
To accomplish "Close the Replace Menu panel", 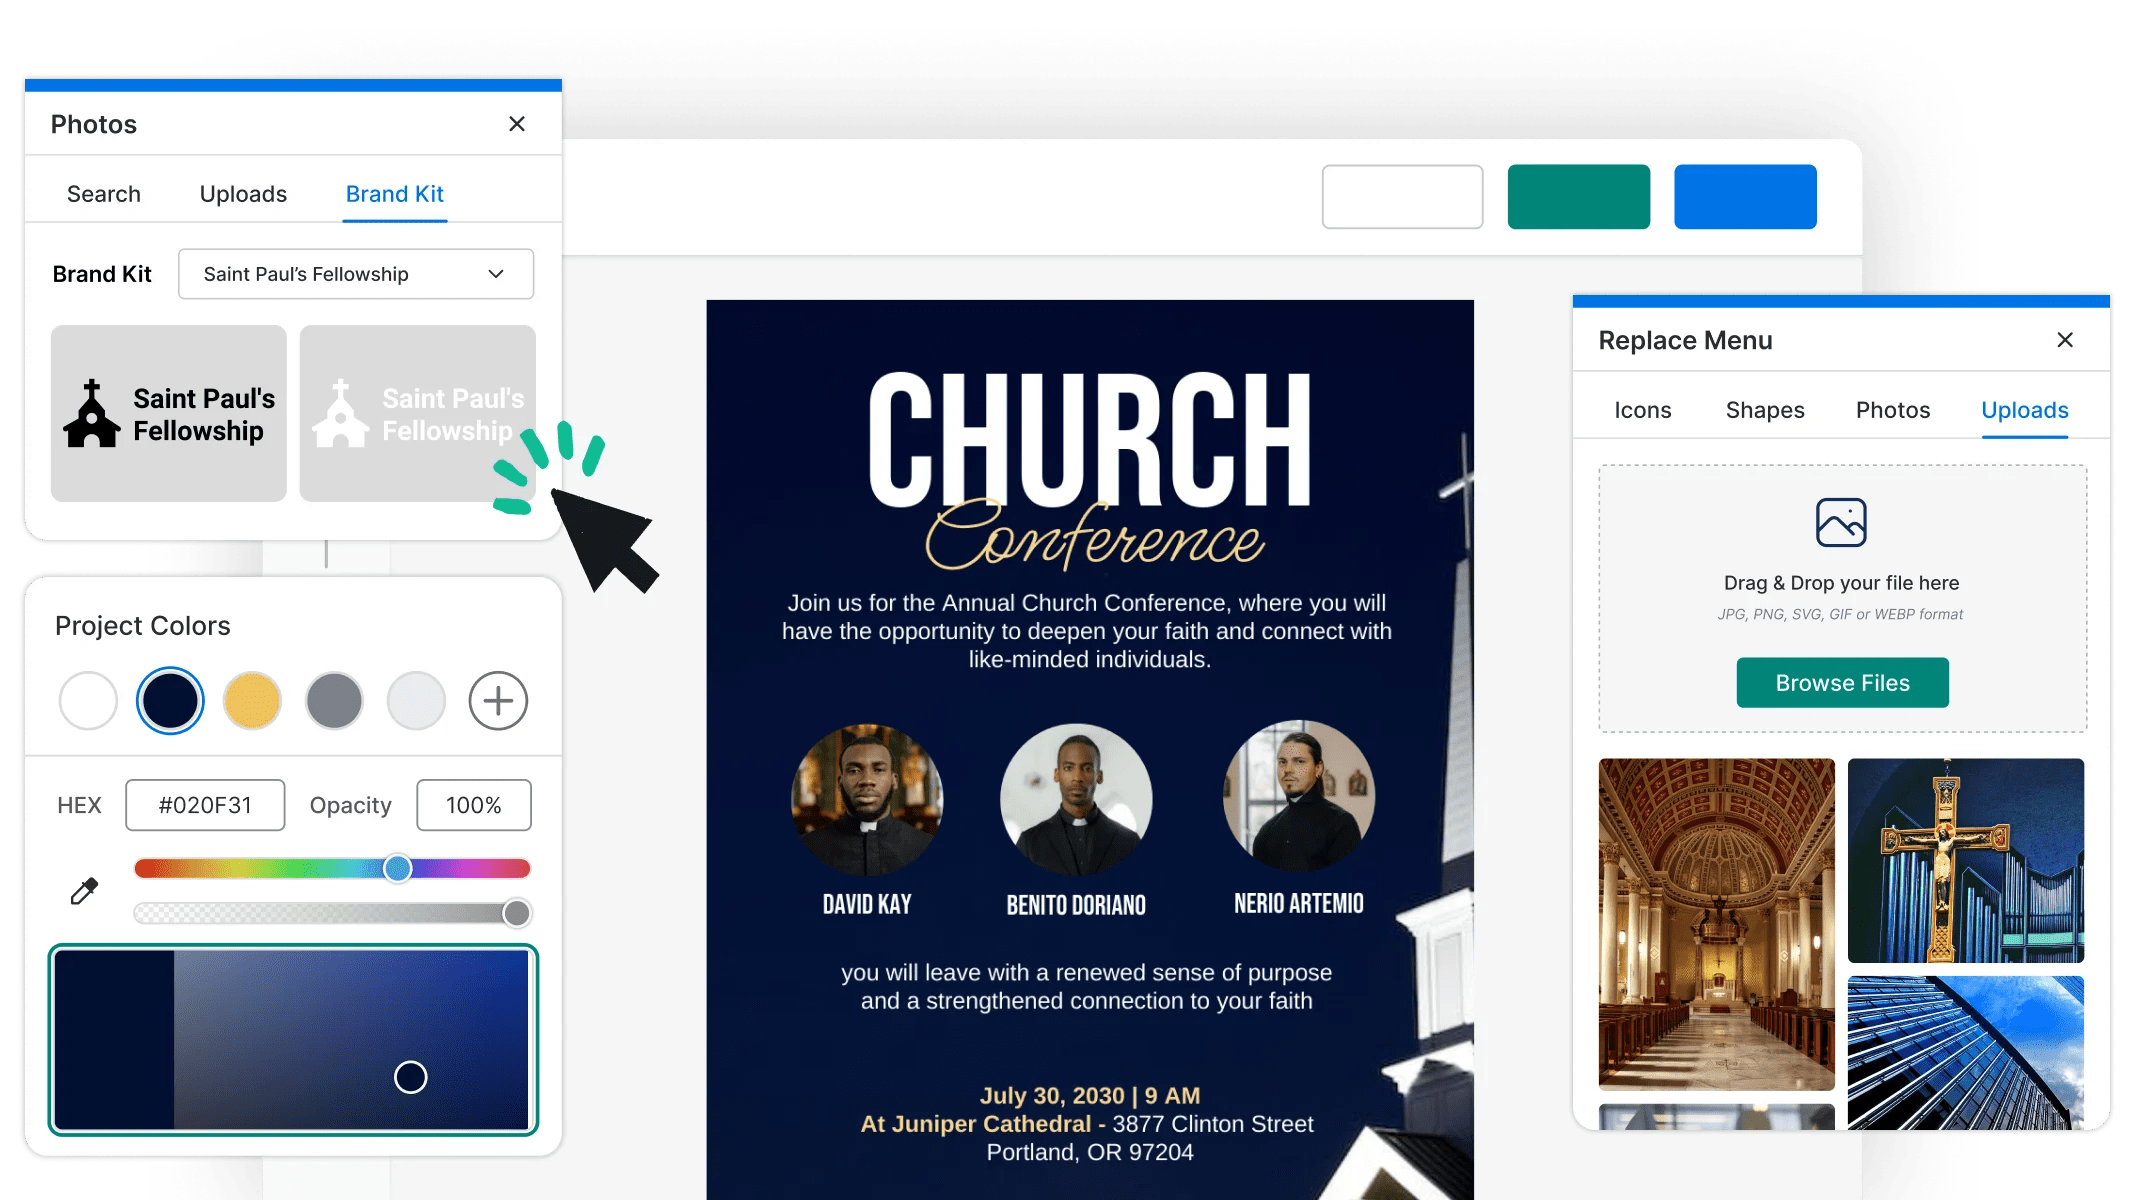I will click(2064, 340).
